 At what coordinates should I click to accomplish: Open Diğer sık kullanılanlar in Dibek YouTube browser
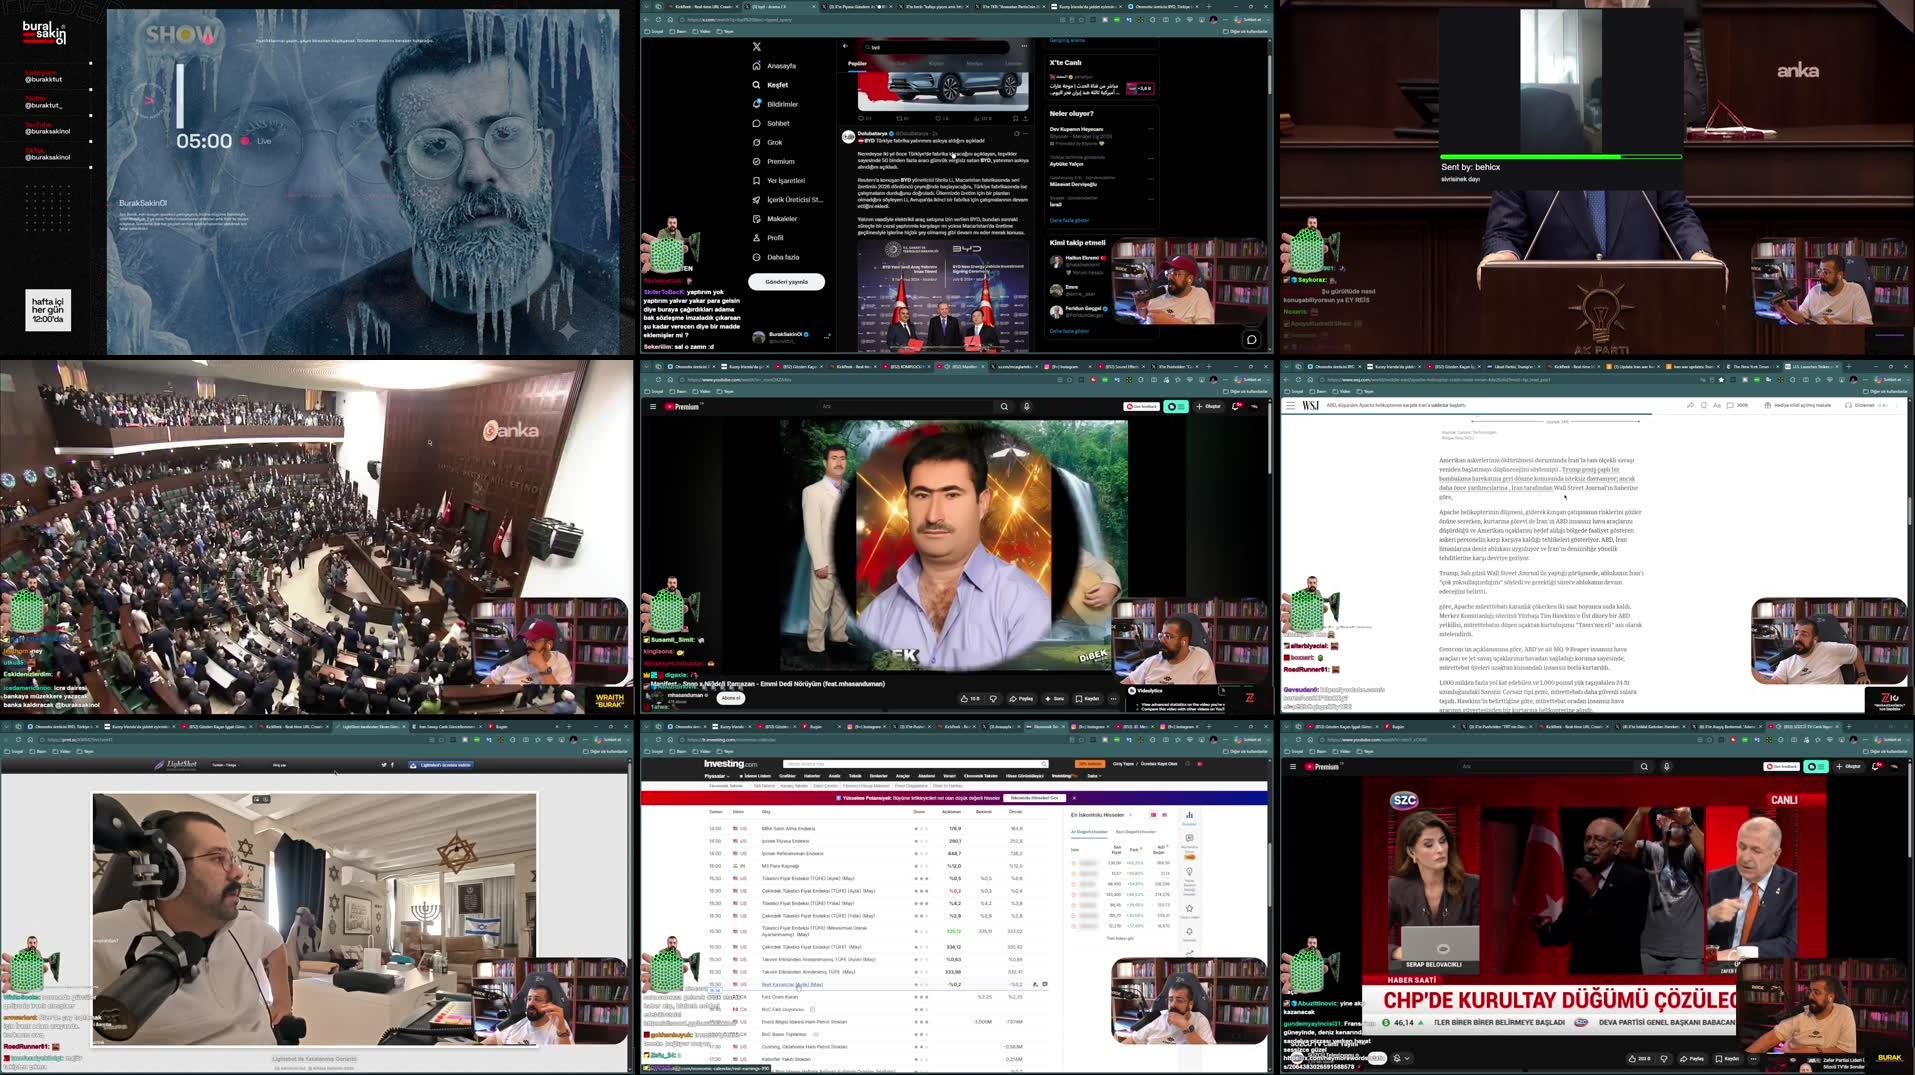point(1247,392)
